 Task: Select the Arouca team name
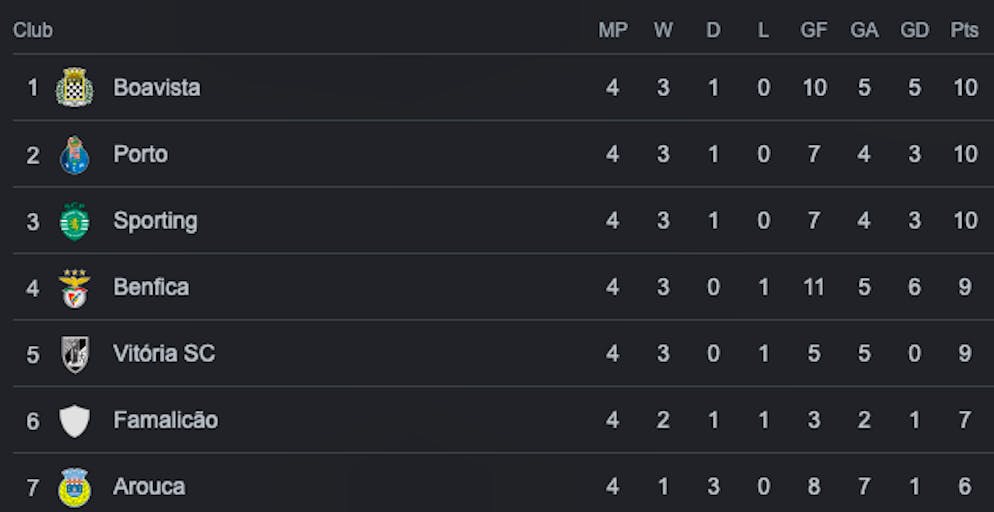tap(149, 487)
